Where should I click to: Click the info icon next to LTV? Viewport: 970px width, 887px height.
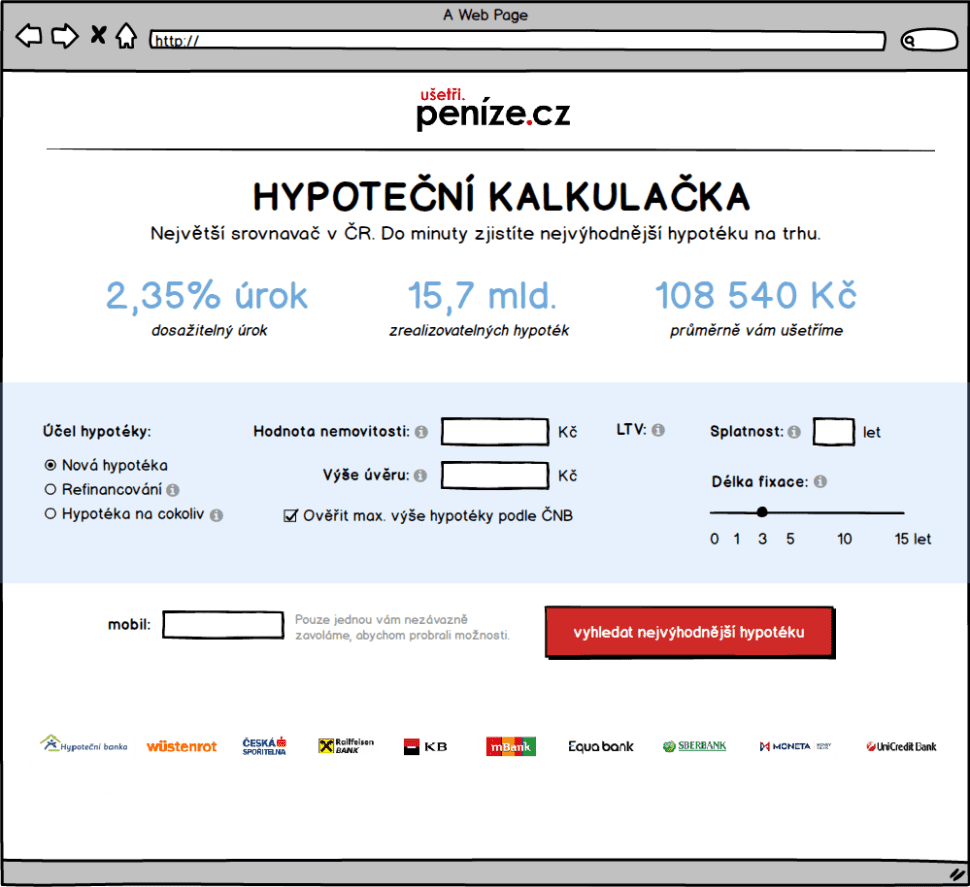(x=658, y=430)
